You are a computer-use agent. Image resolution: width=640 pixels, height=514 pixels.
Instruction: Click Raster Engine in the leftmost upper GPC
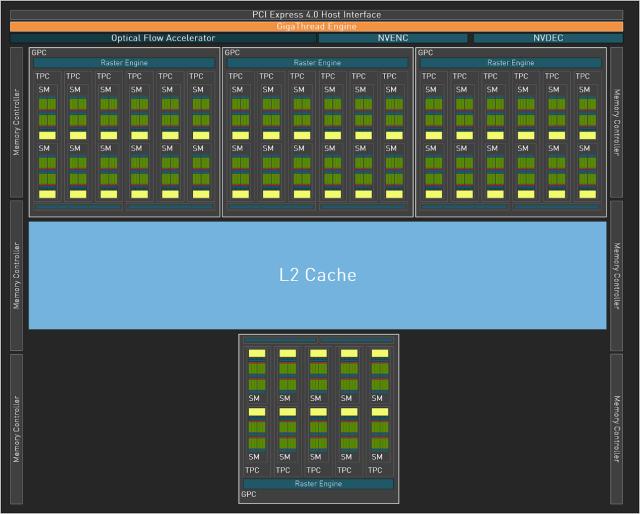click(x=124, y=63)
